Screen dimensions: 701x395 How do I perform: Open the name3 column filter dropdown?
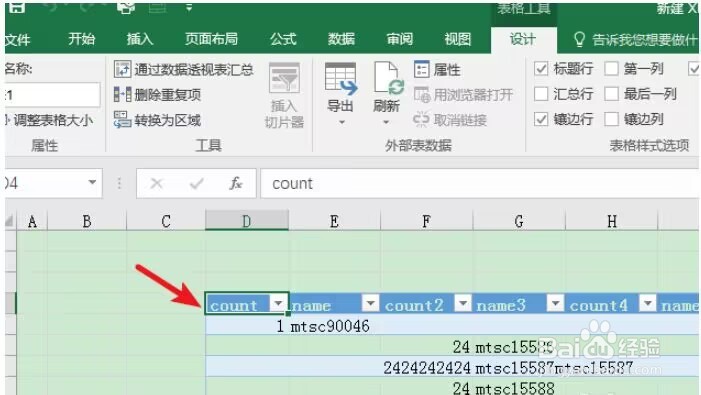coord(555,303)
